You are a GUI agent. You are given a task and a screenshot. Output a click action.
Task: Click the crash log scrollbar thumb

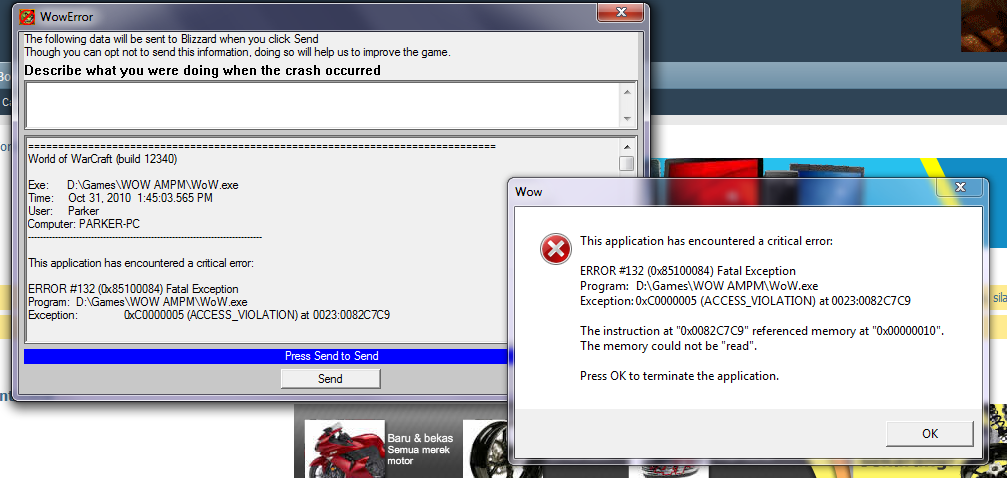click(x=627, y=163)
